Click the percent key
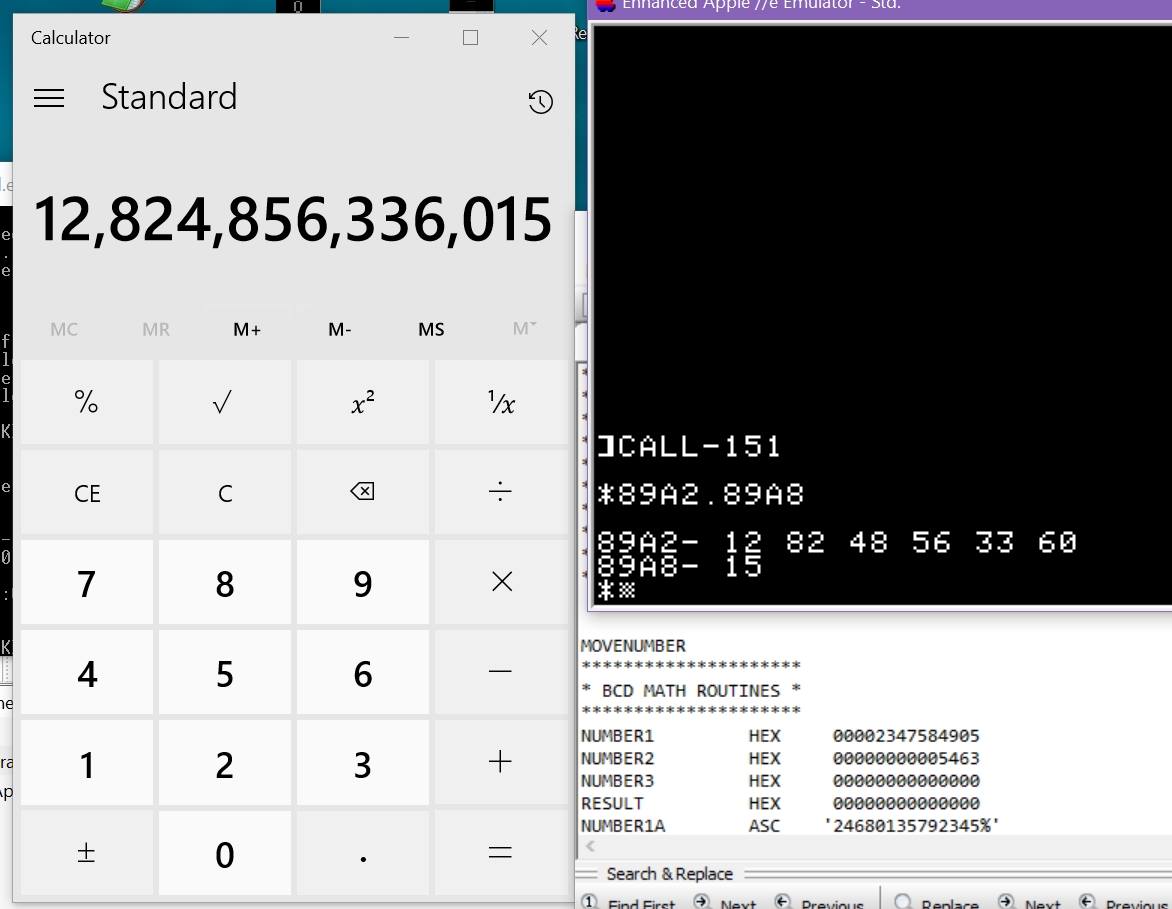1172x909 pixels. (x=87, y=402)
